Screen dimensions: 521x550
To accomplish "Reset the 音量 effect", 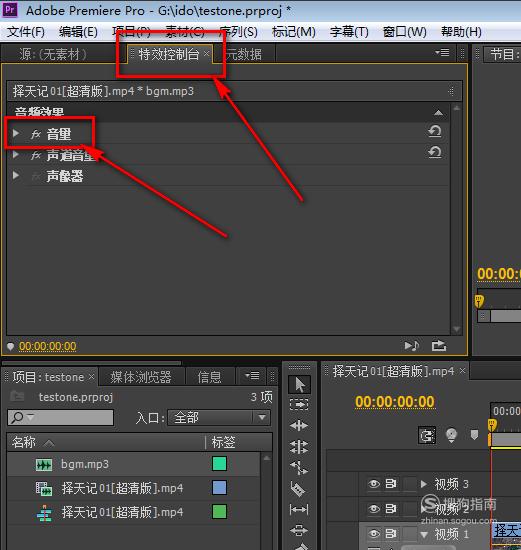I will coord(435,132).
